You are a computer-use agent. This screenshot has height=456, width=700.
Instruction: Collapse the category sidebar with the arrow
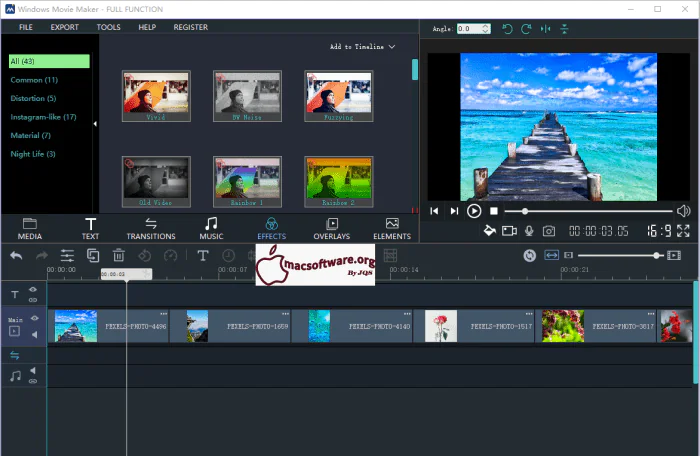coord(95,124)
